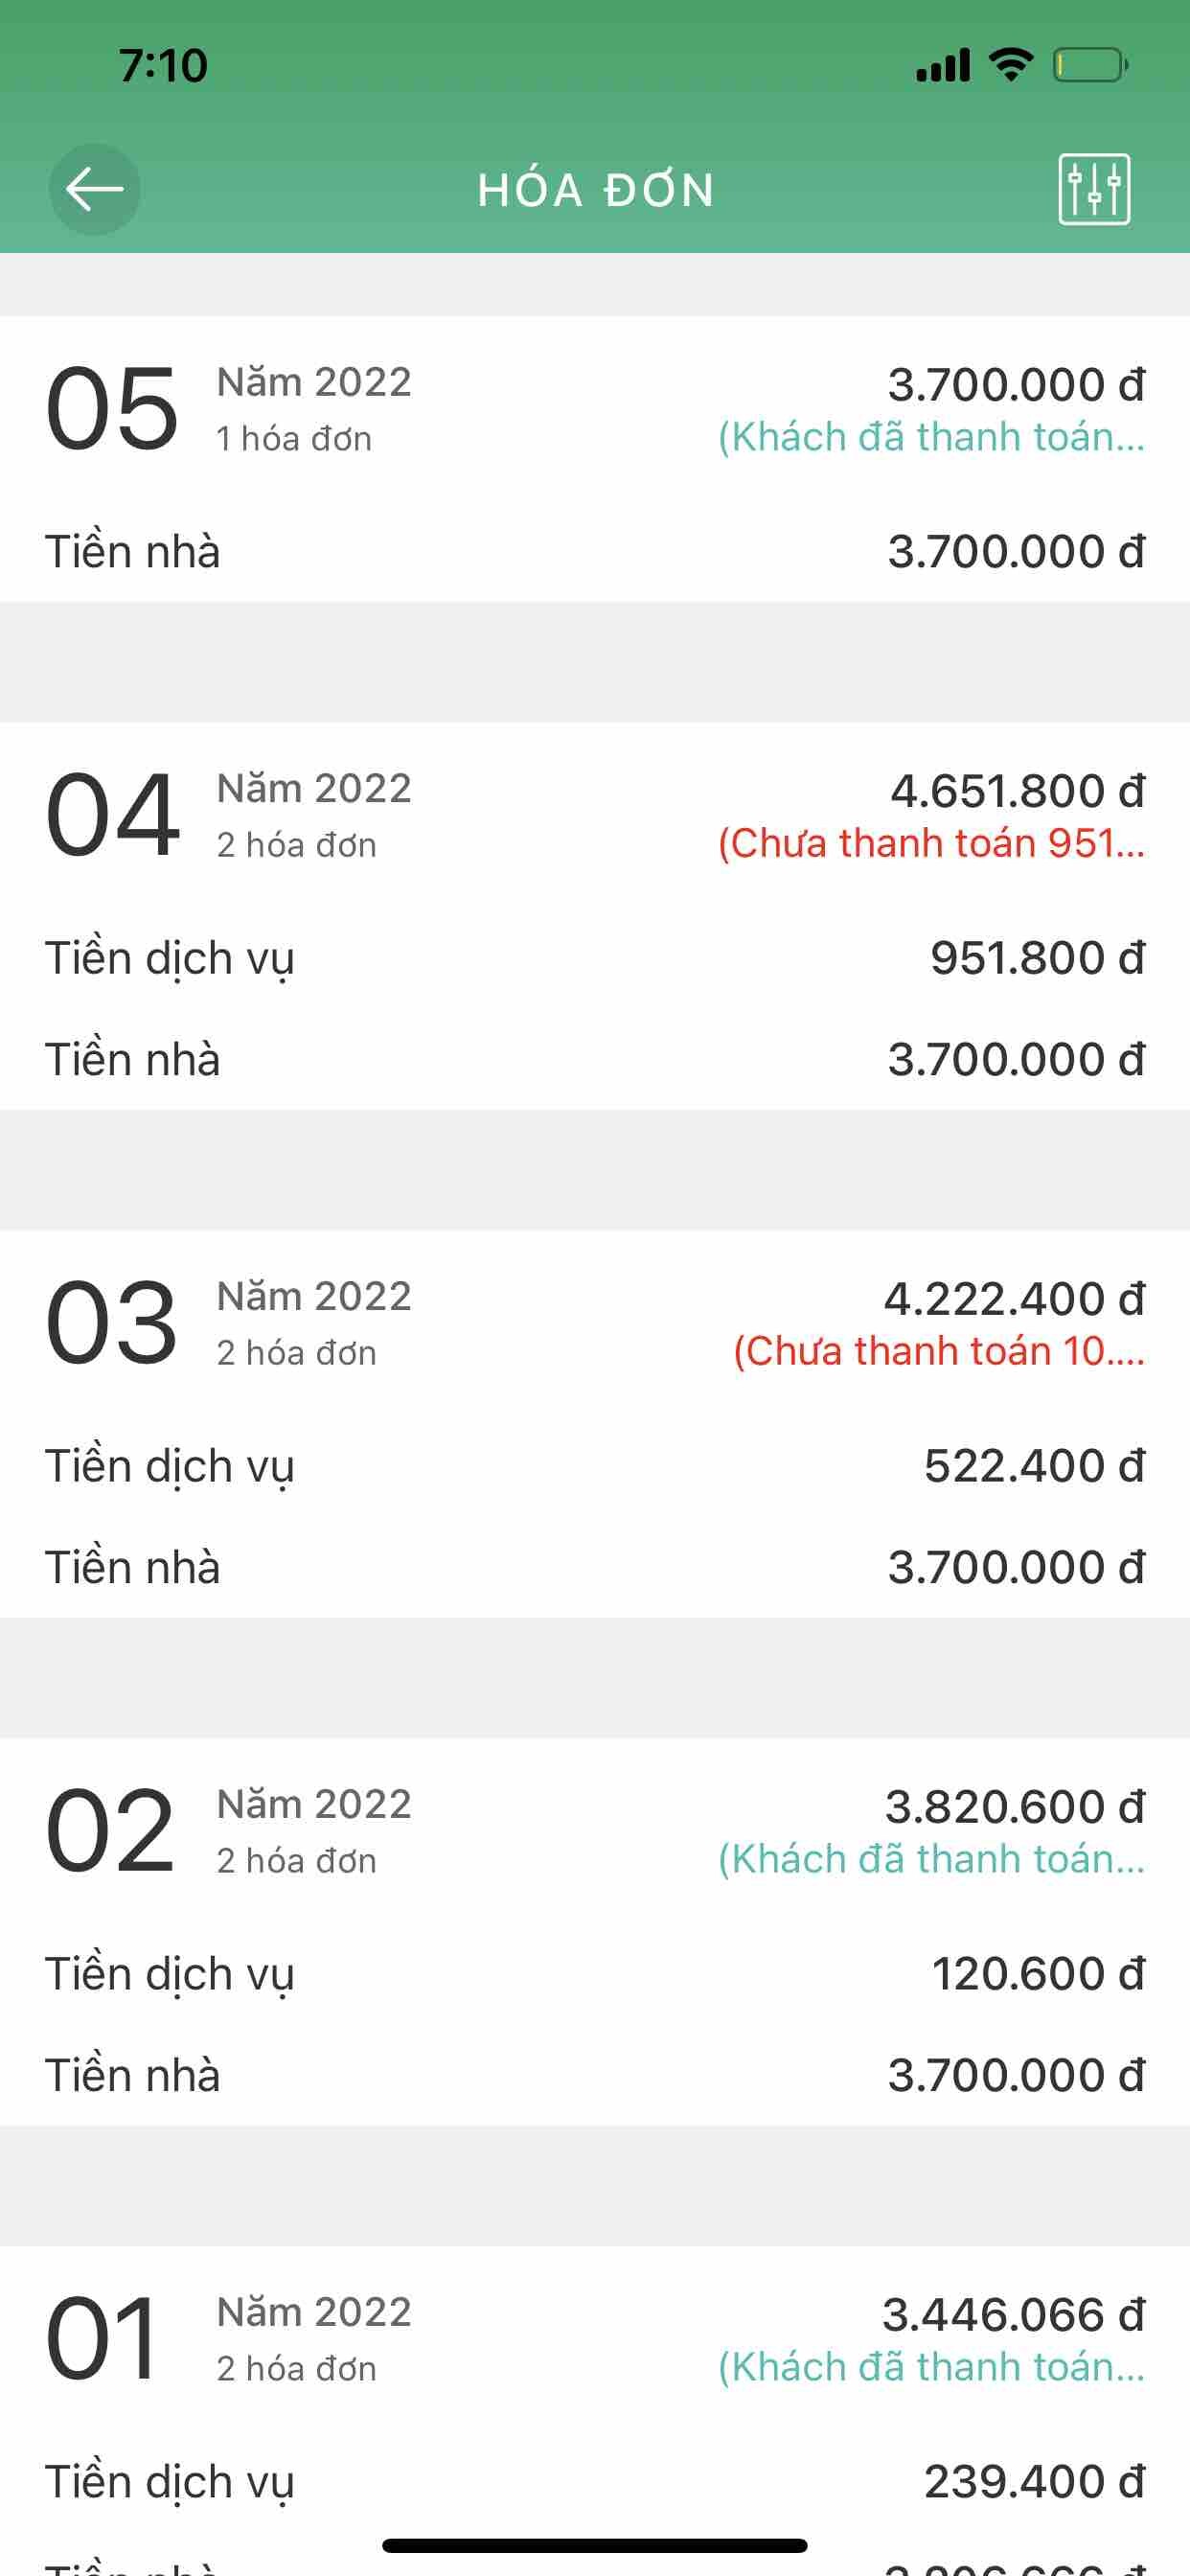Open April's Tiền dịch vụ 951.800 đ invoice
1190x2576 pixels.
(594, 958)
